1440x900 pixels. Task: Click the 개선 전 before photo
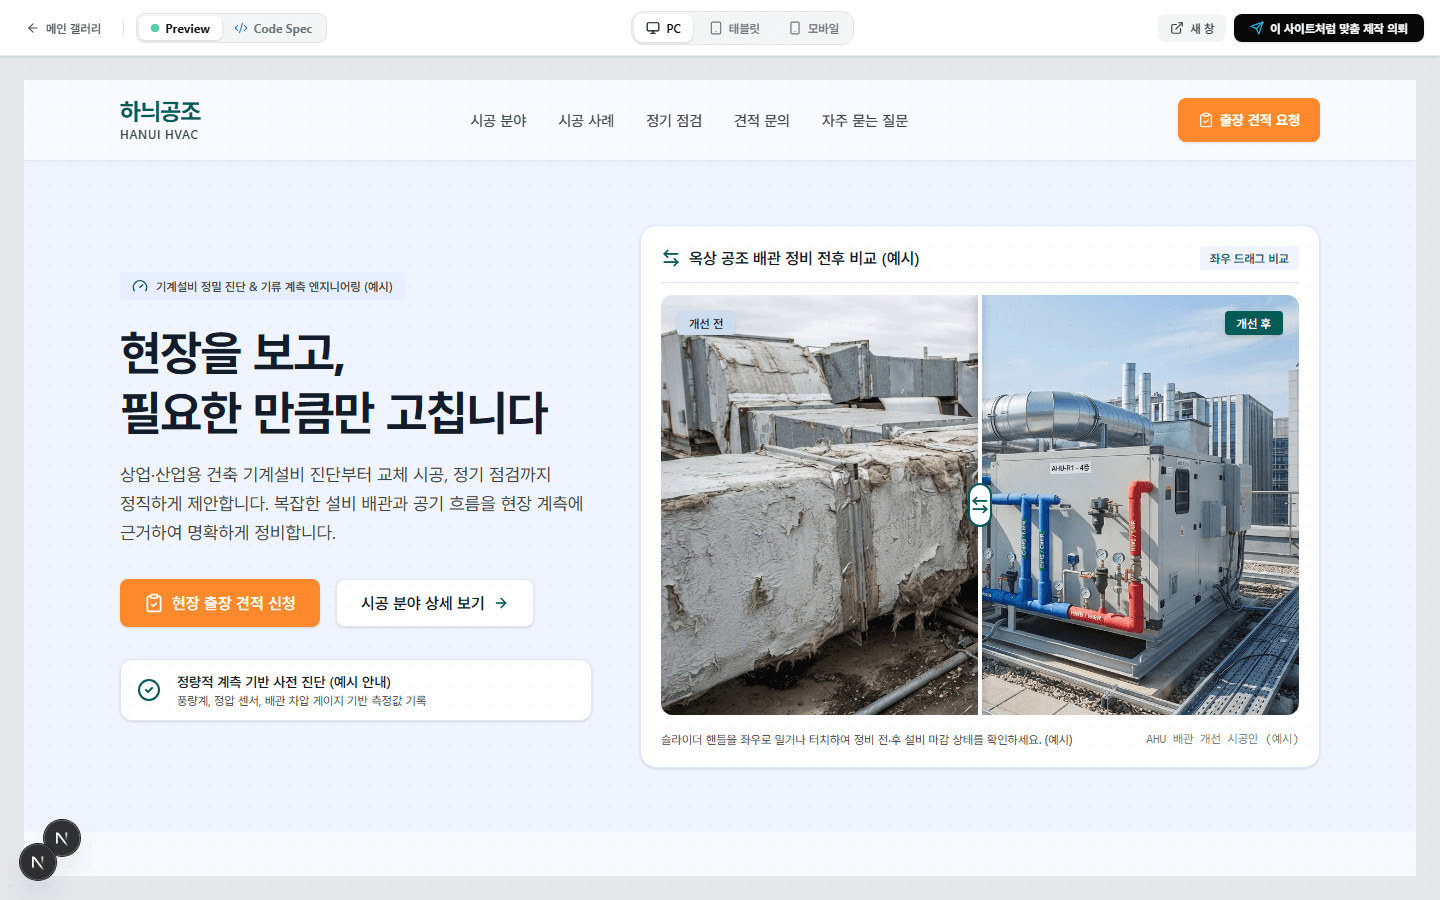click(819, 505)
